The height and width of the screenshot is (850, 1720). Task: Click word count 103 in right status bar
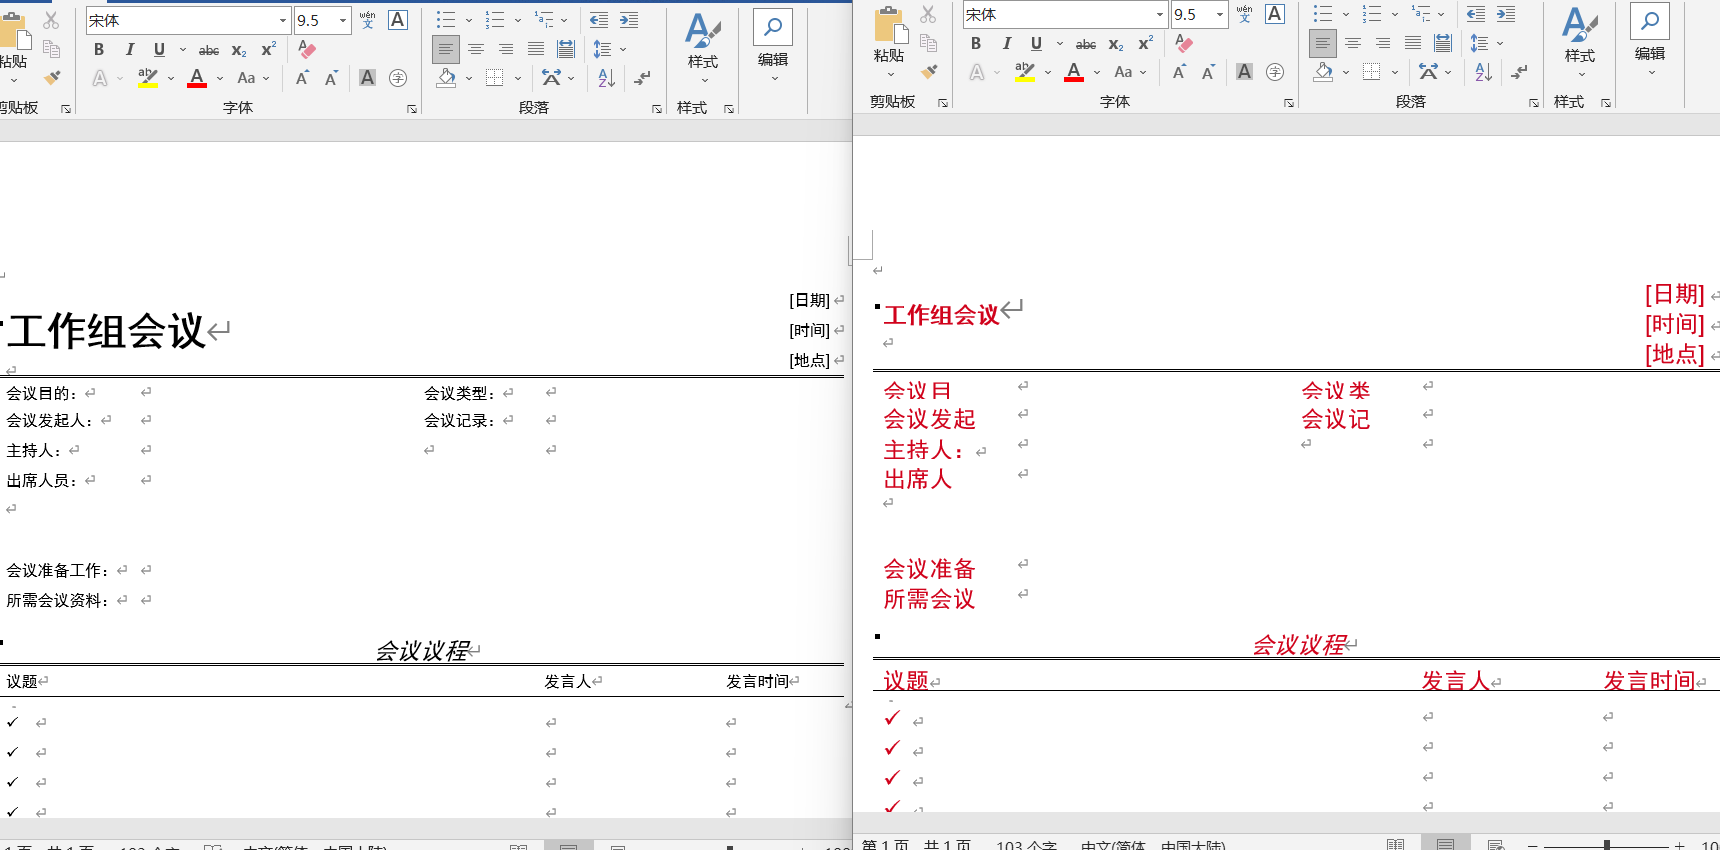click(x=1026, y=846)
